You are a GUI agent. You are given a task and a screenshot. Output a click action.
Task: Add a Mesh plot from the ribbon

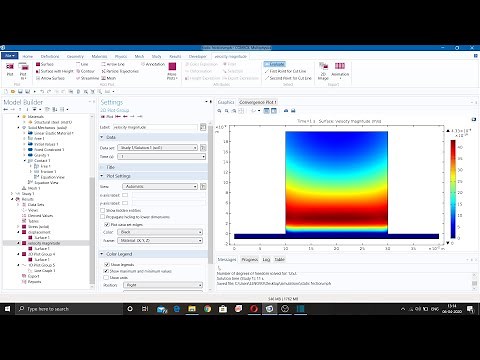[x=109, y=78]
